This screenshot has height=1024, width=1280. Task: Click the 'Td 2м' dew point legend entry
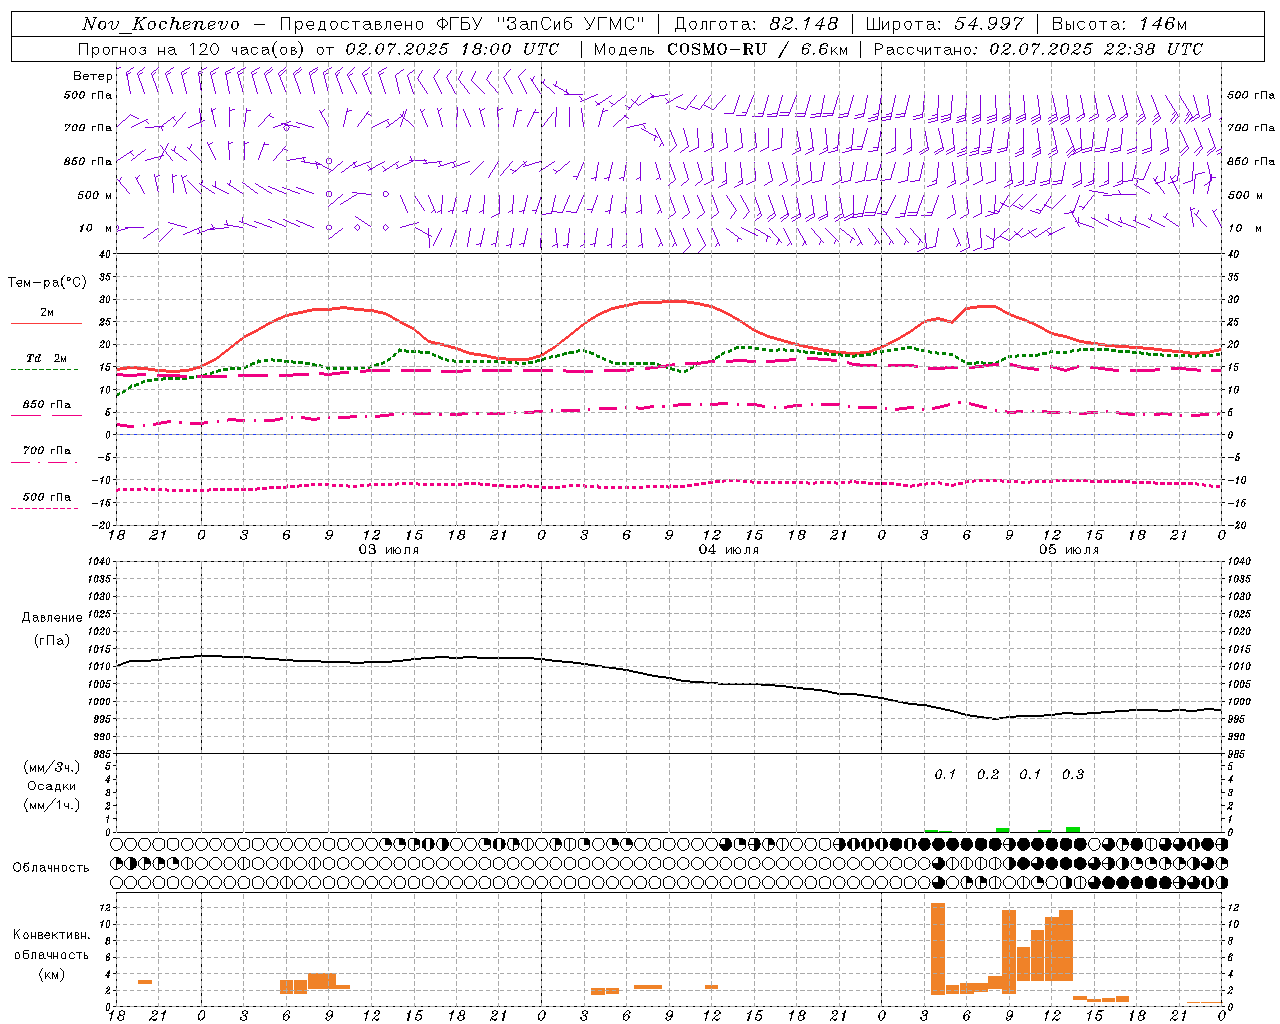coord(47,358)
